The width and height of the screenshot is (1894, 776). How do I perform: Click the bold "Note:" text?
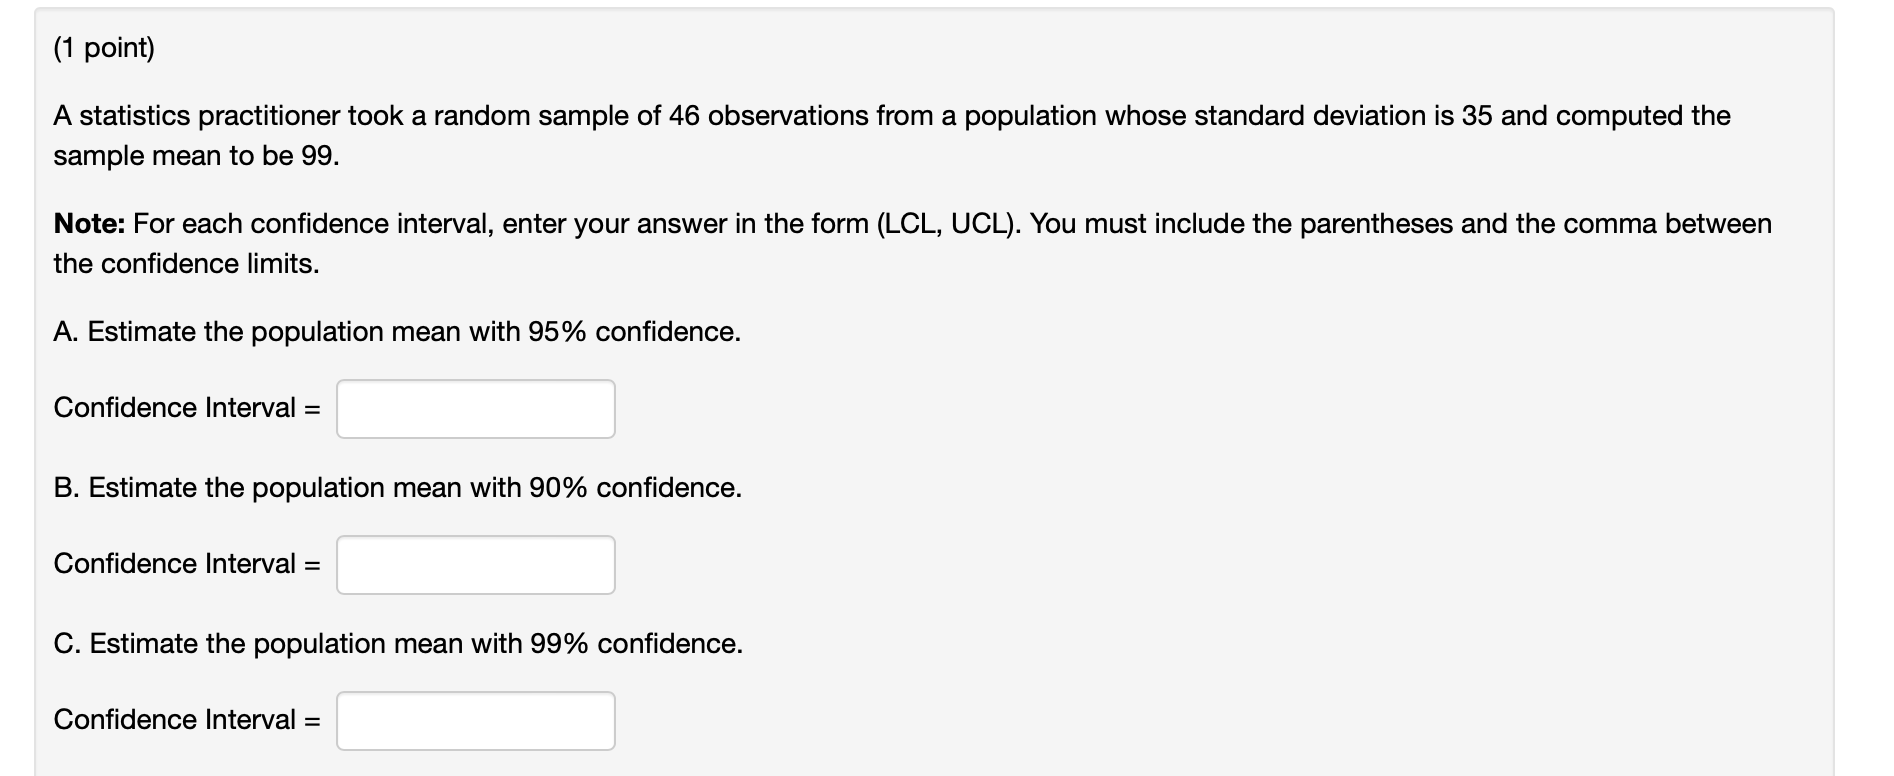(x=89, y=224)
